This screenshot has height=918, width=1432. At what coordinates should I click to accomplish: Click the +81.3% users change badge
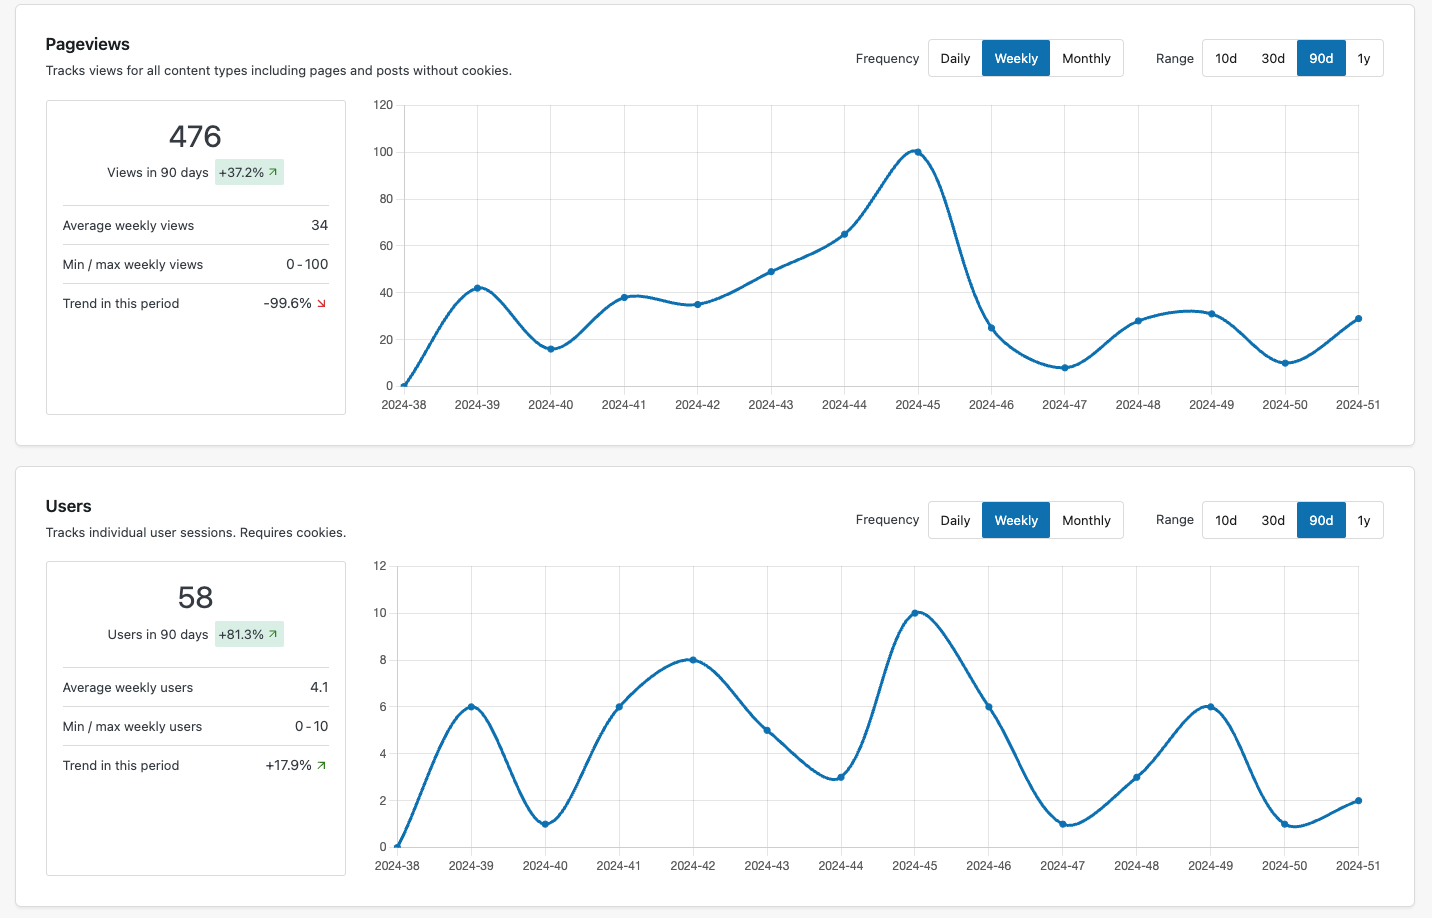tap(249, 635)
